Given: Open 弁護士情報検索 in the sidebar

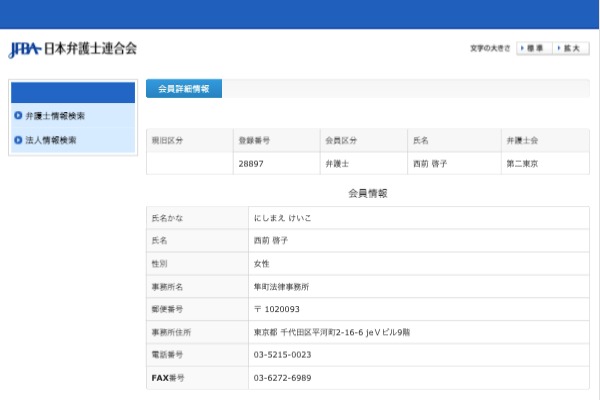Looking at the screenshot, I should pyautogui.click(x=55, y=116).
